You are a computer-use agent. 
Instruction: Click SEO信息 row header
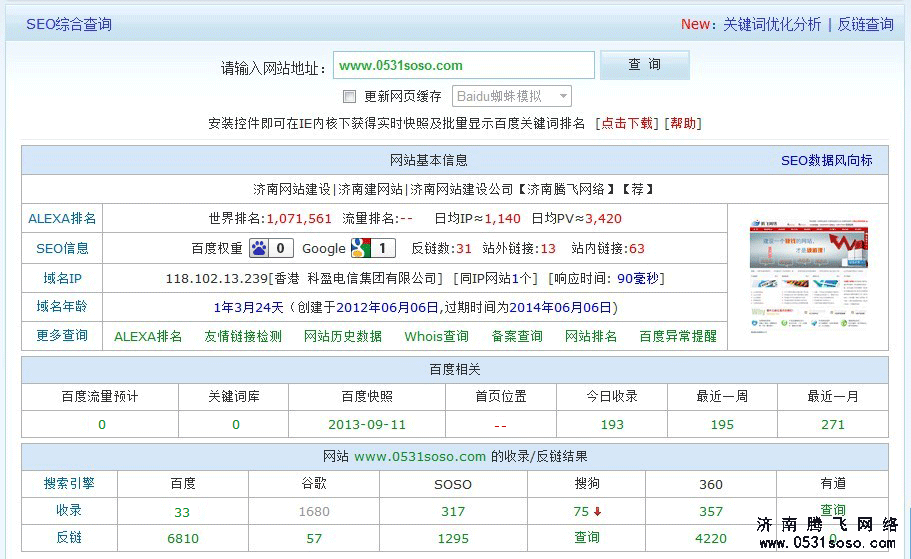(x=62, y=249)
